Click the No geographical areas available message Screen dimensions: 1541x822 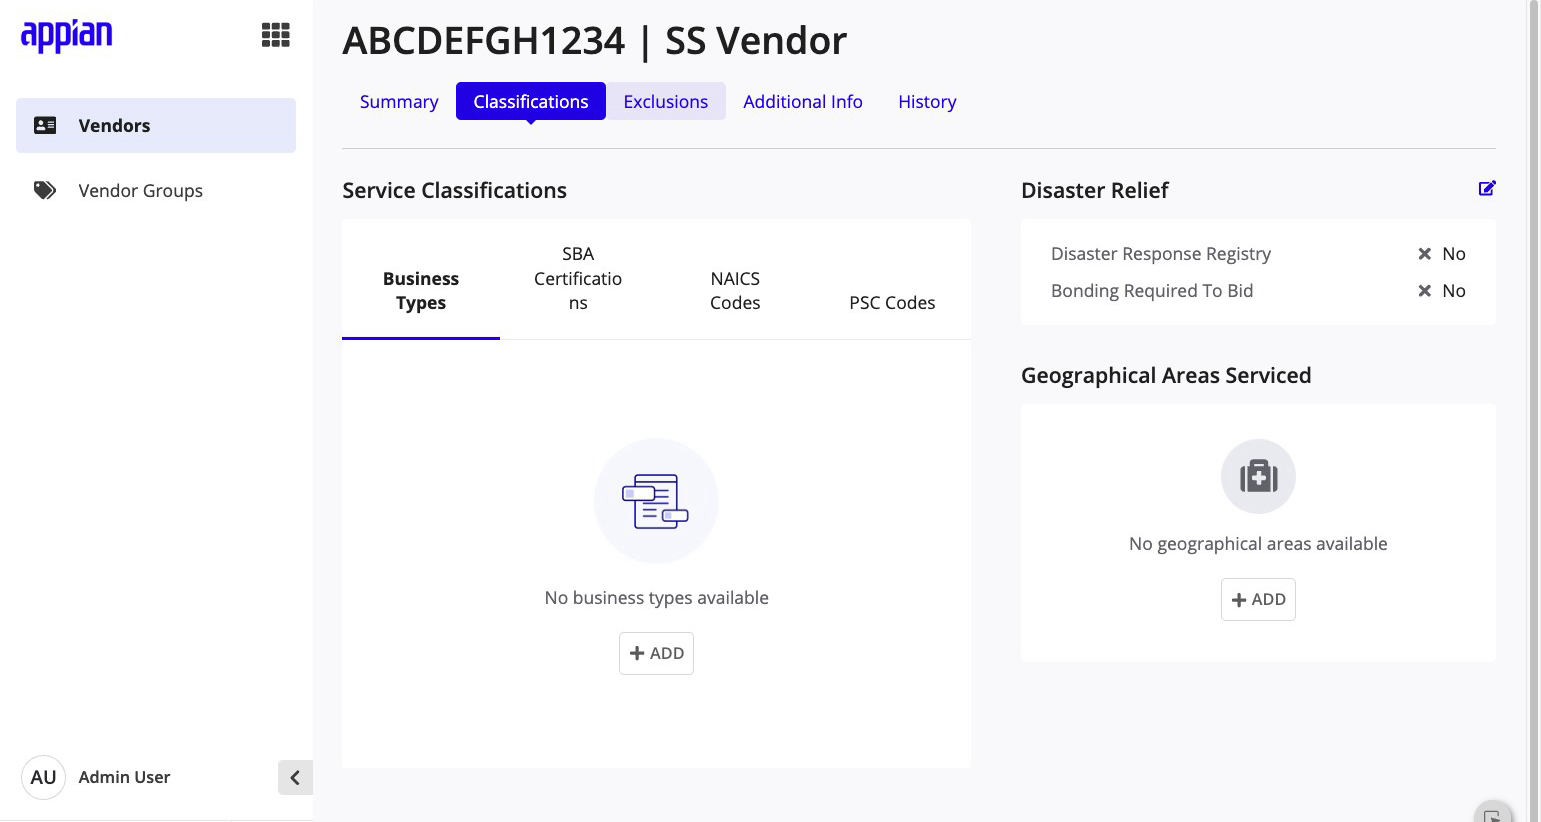(1258, 544)
